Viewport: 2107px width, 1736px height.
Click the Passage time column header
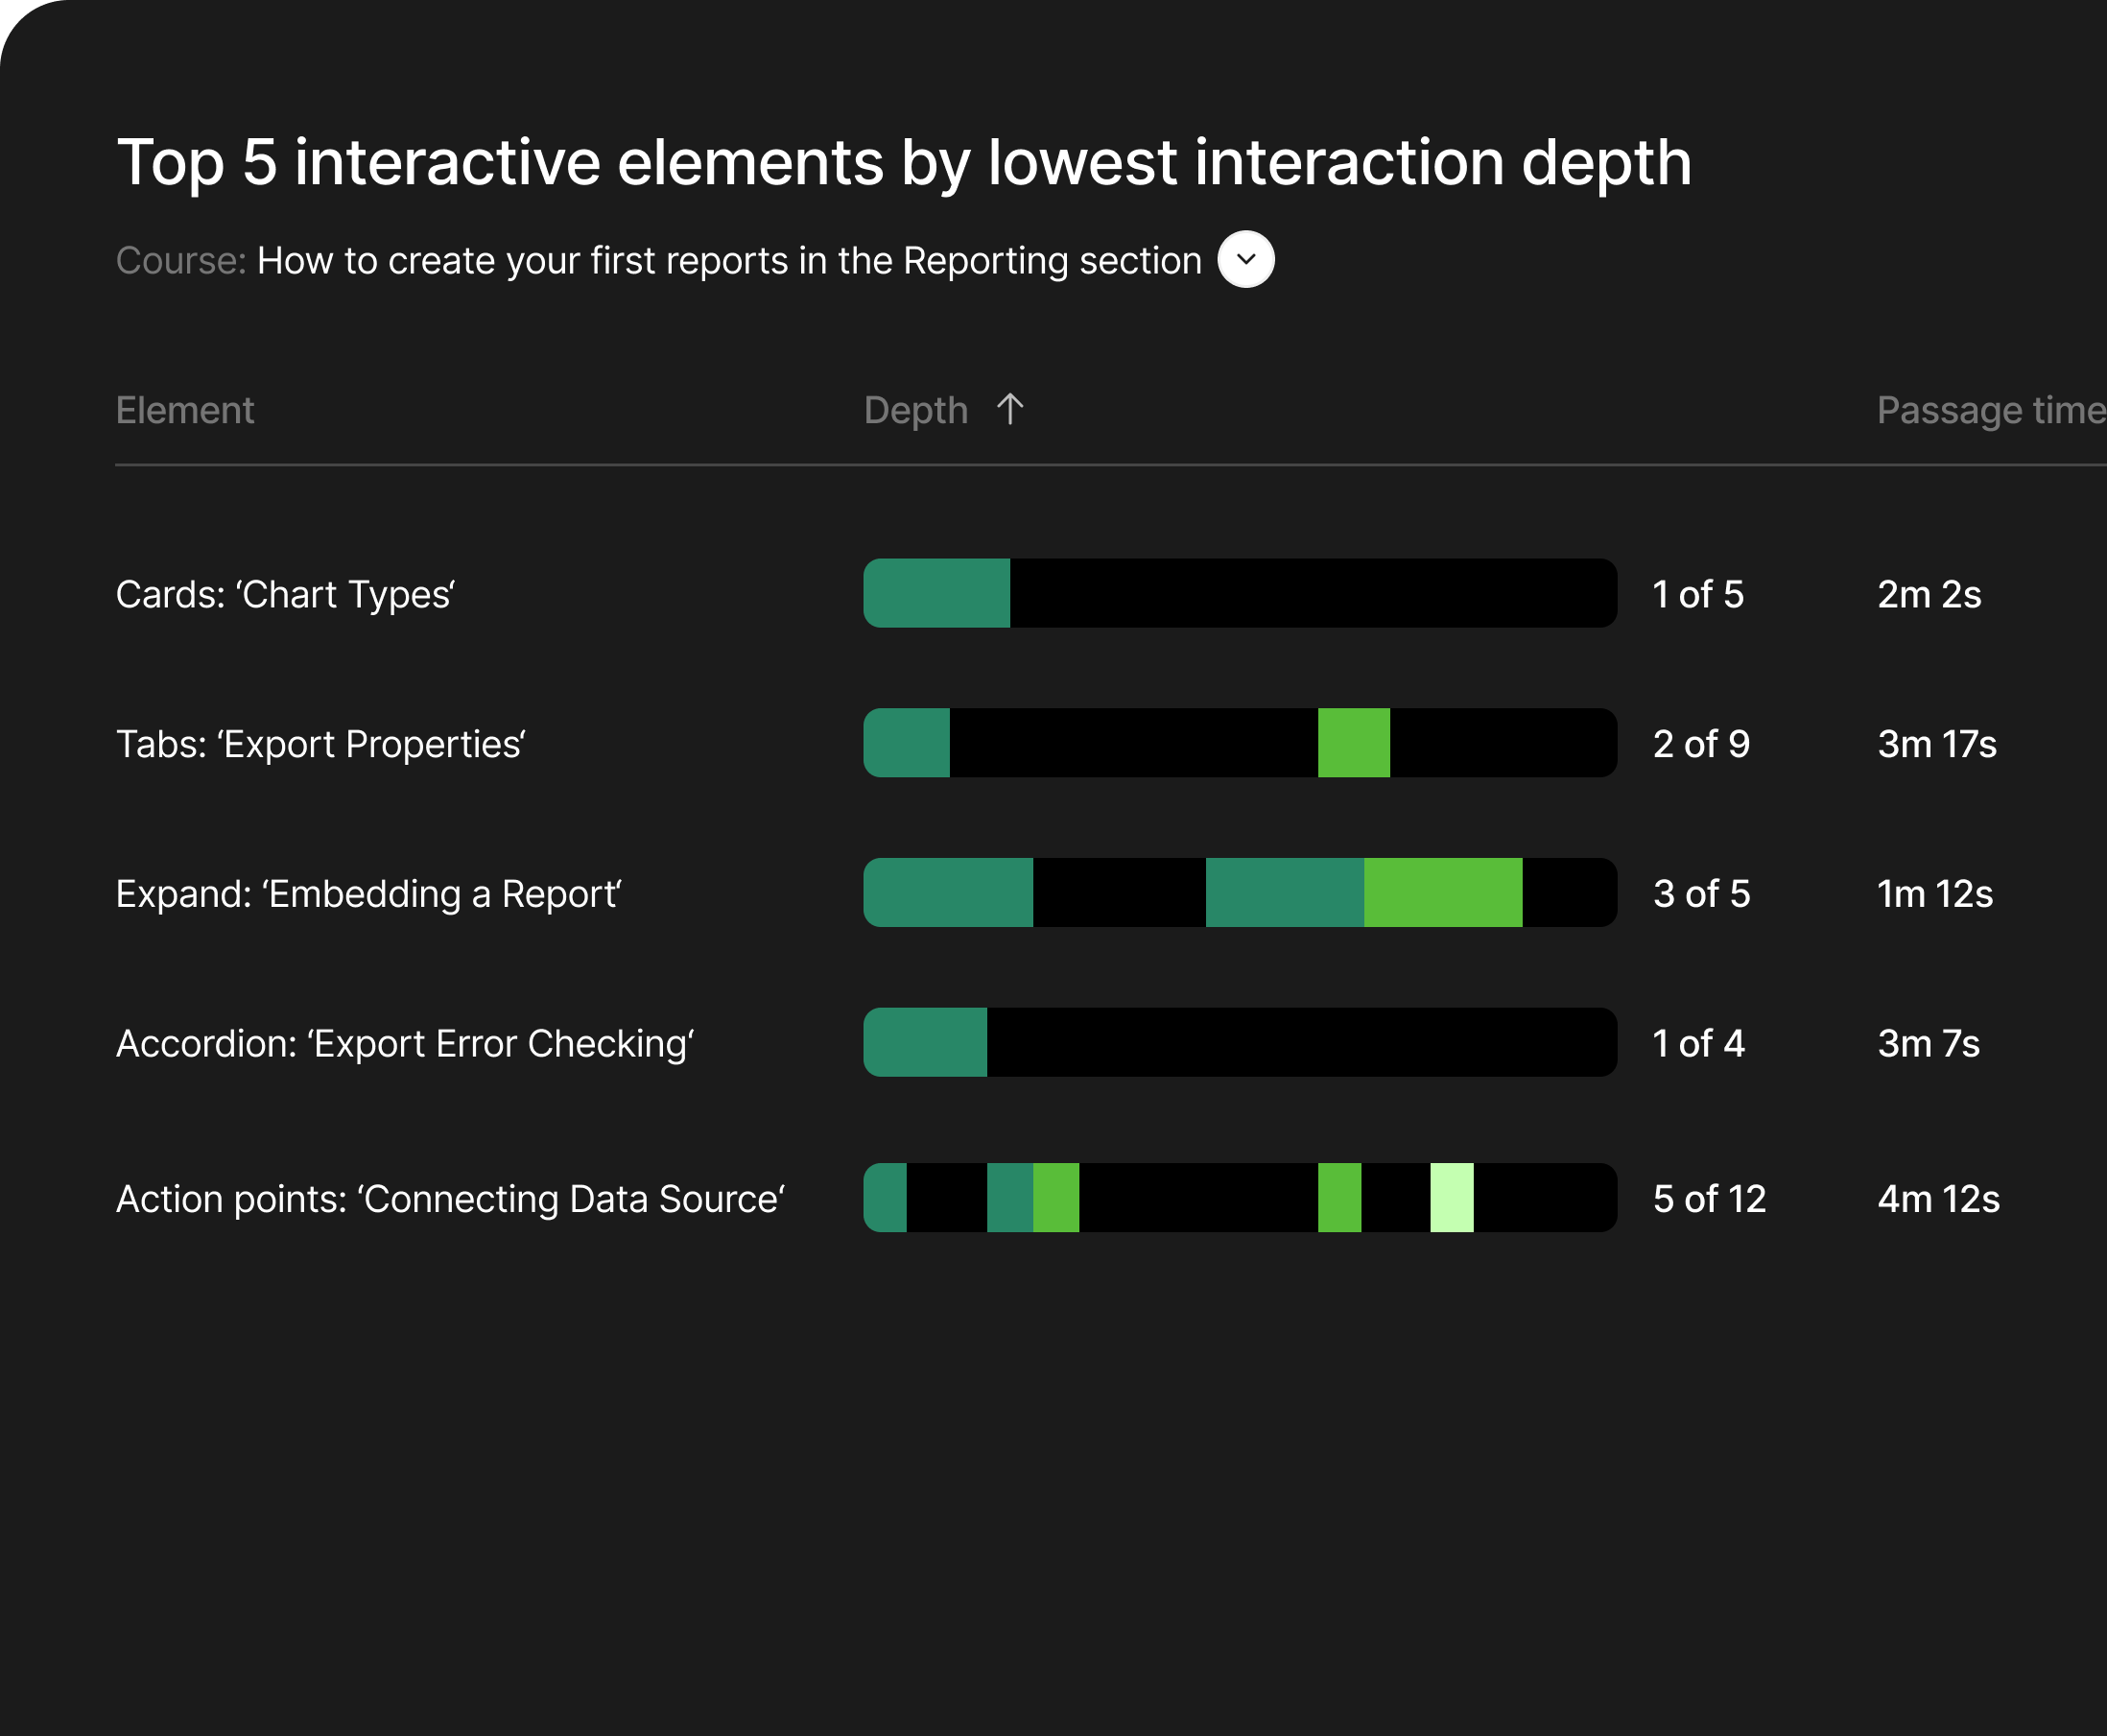[x=1989, y=410]
